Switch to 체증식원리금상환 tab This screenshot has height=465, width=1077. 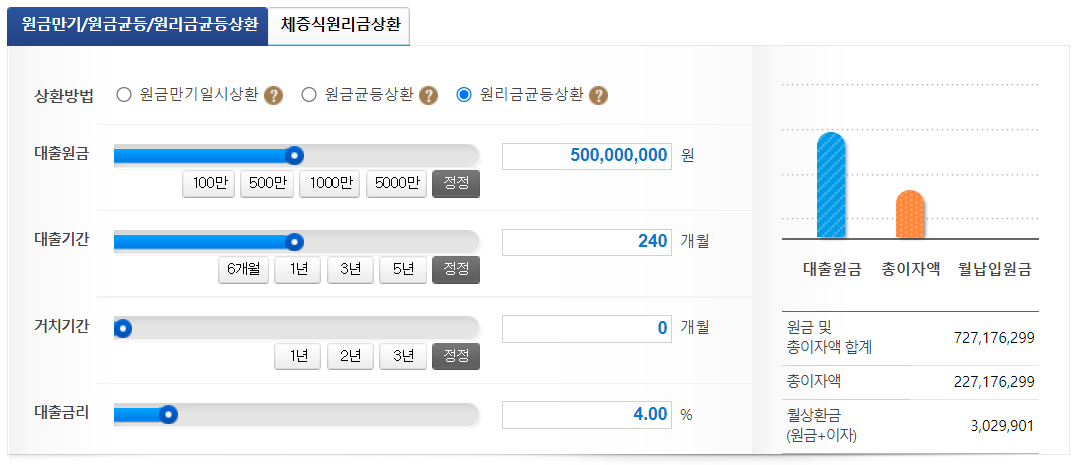(x=339, y=25)
